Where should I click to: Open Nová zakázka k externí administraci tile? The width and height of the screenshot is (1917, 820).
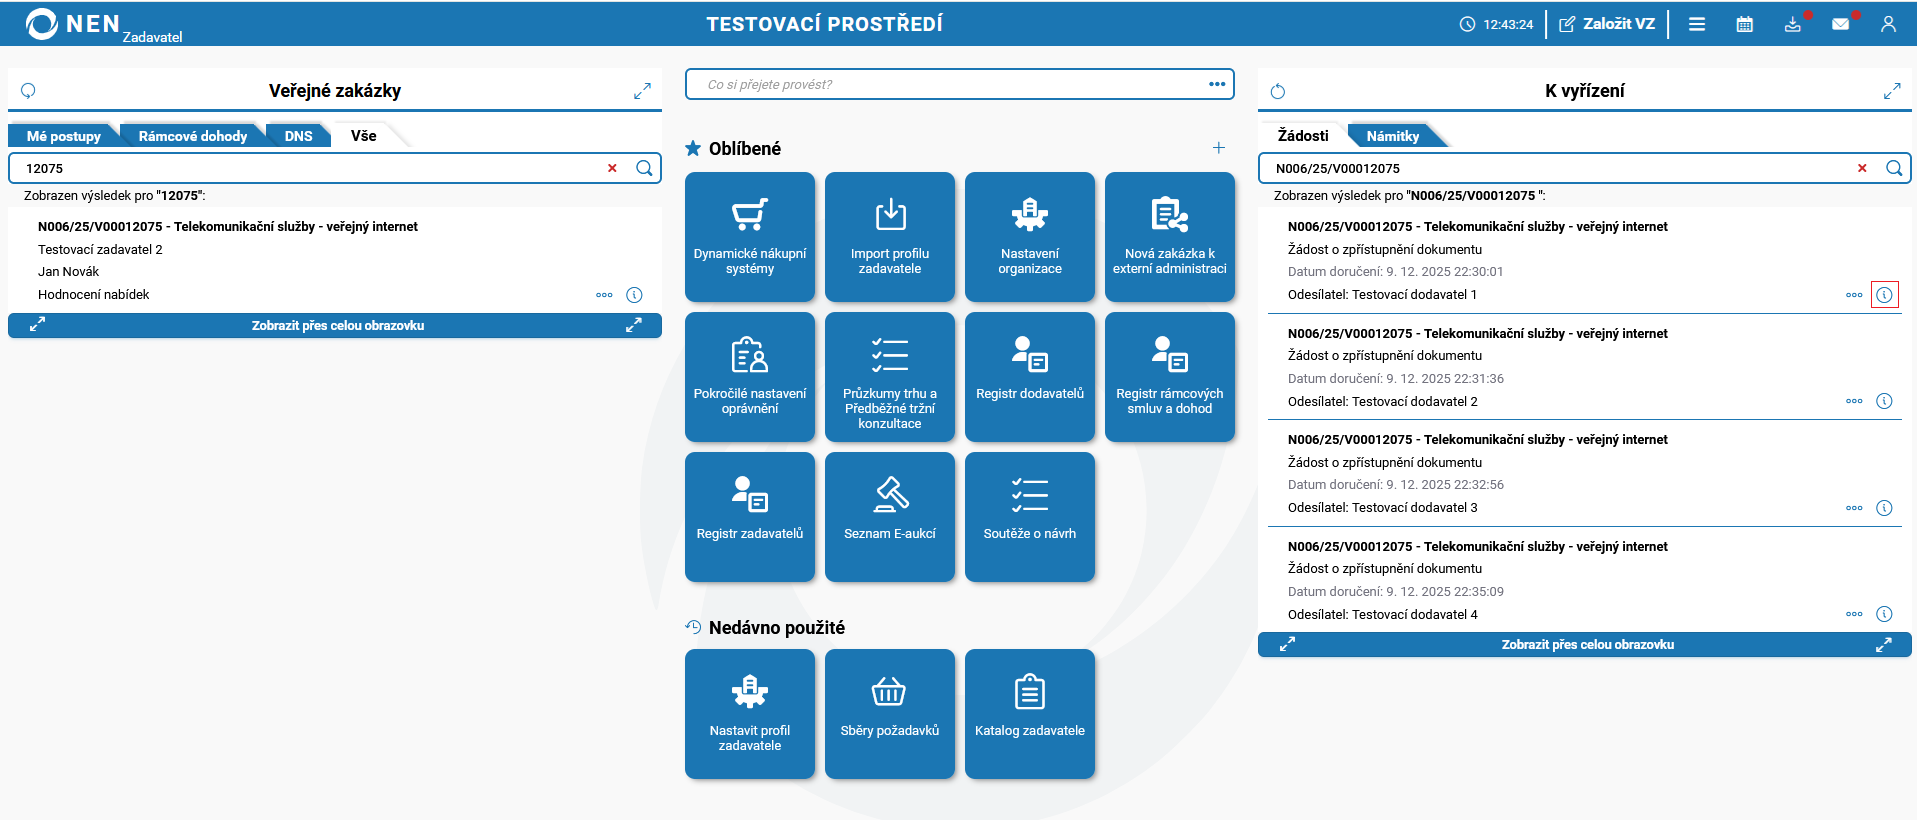point(1170,237)
